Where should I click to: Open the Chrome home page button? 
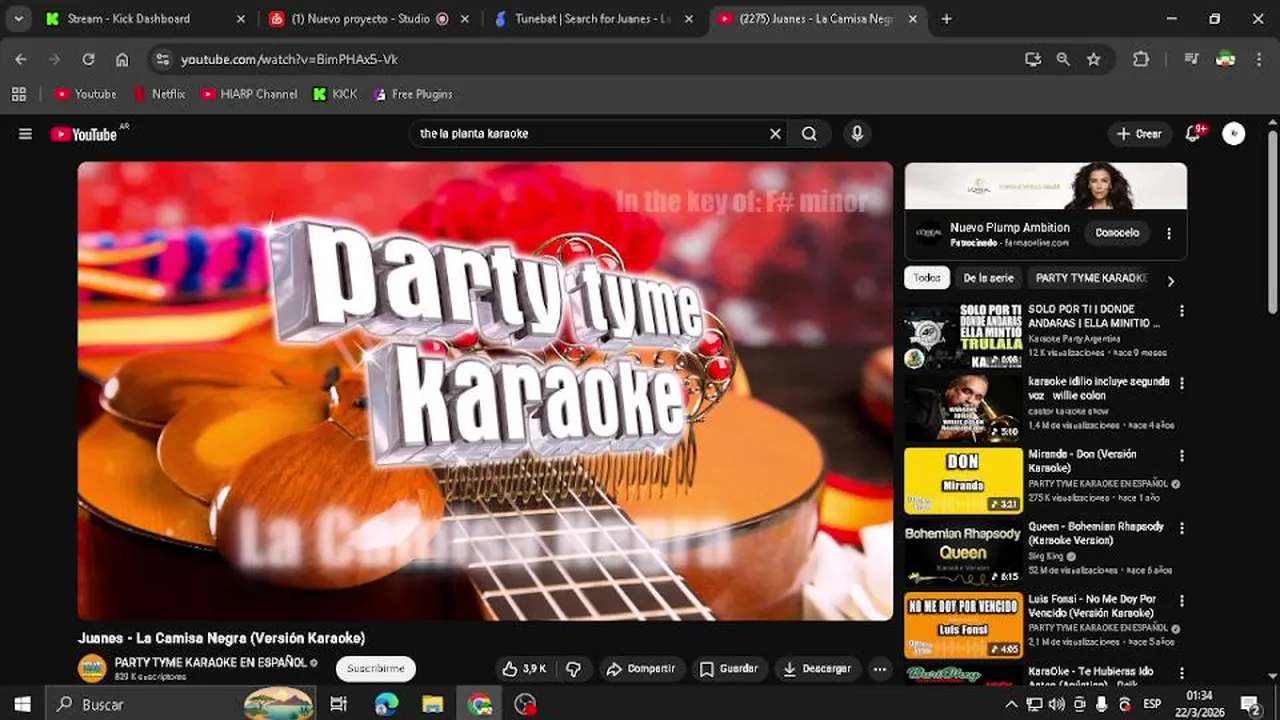tap(122, 60)
